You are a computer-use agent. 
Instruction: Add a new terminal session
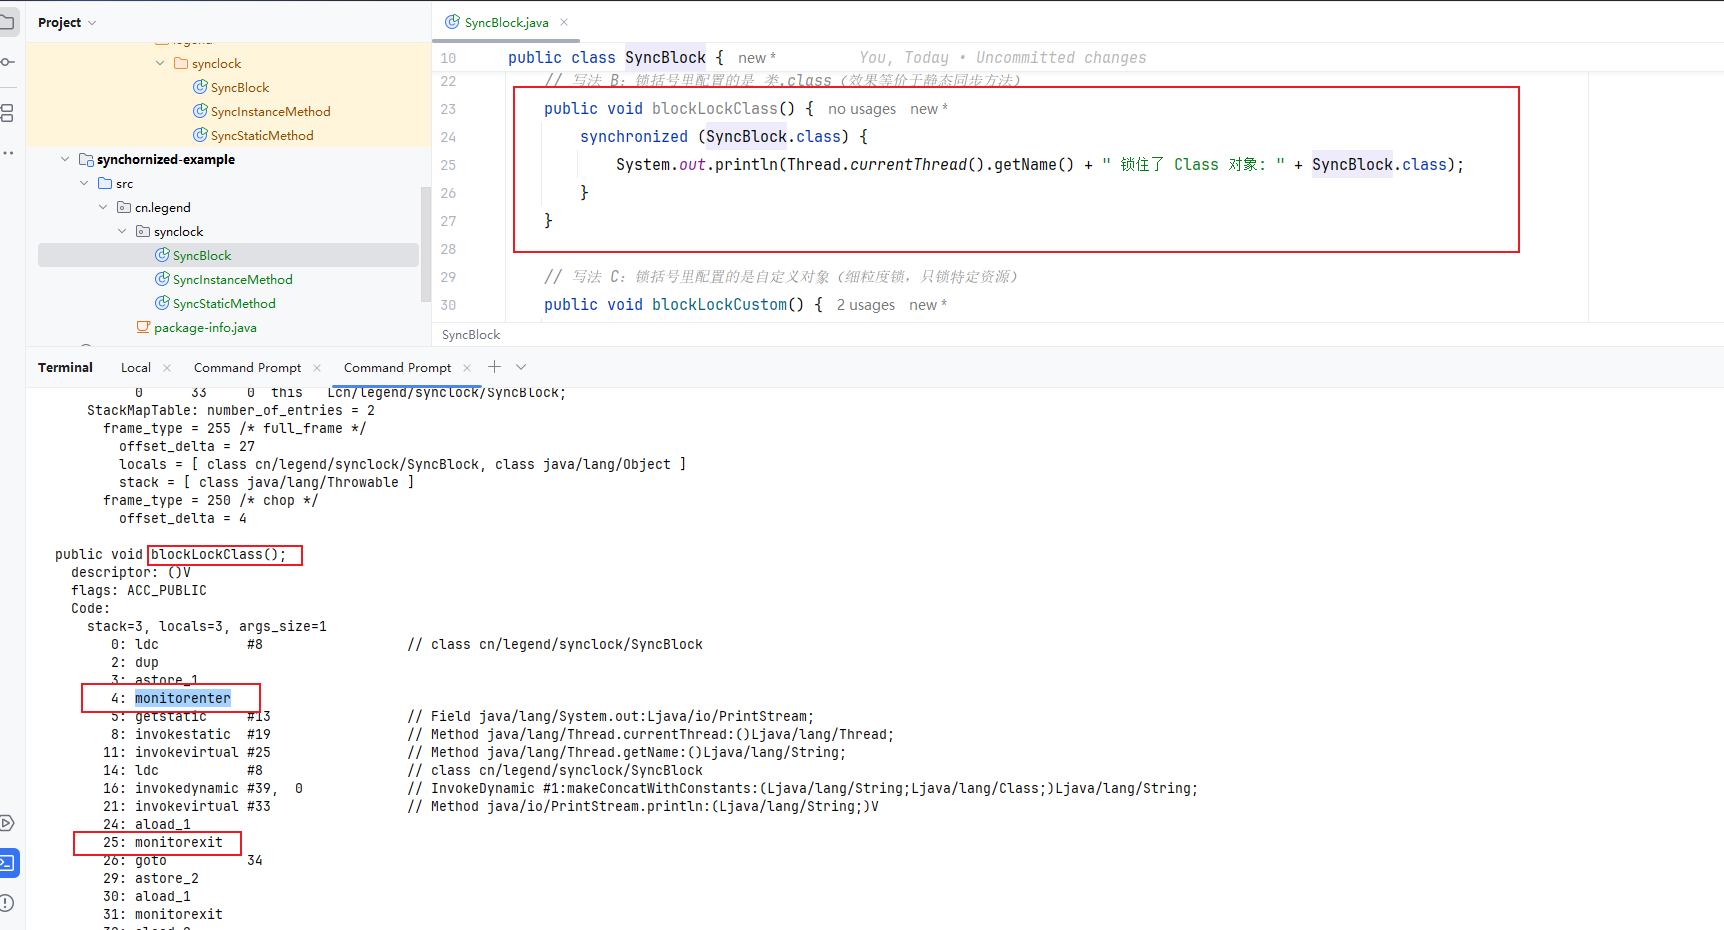point(494,367)
